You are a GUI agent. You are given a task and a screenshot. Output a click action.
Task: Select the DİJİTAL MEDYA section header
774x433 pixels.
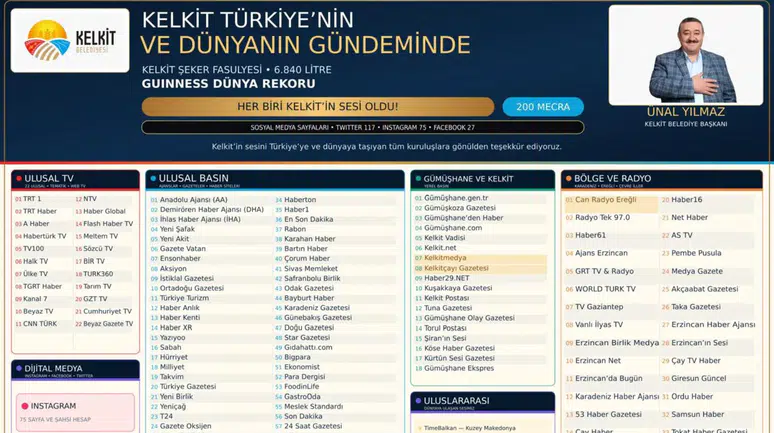pos(75,370)
